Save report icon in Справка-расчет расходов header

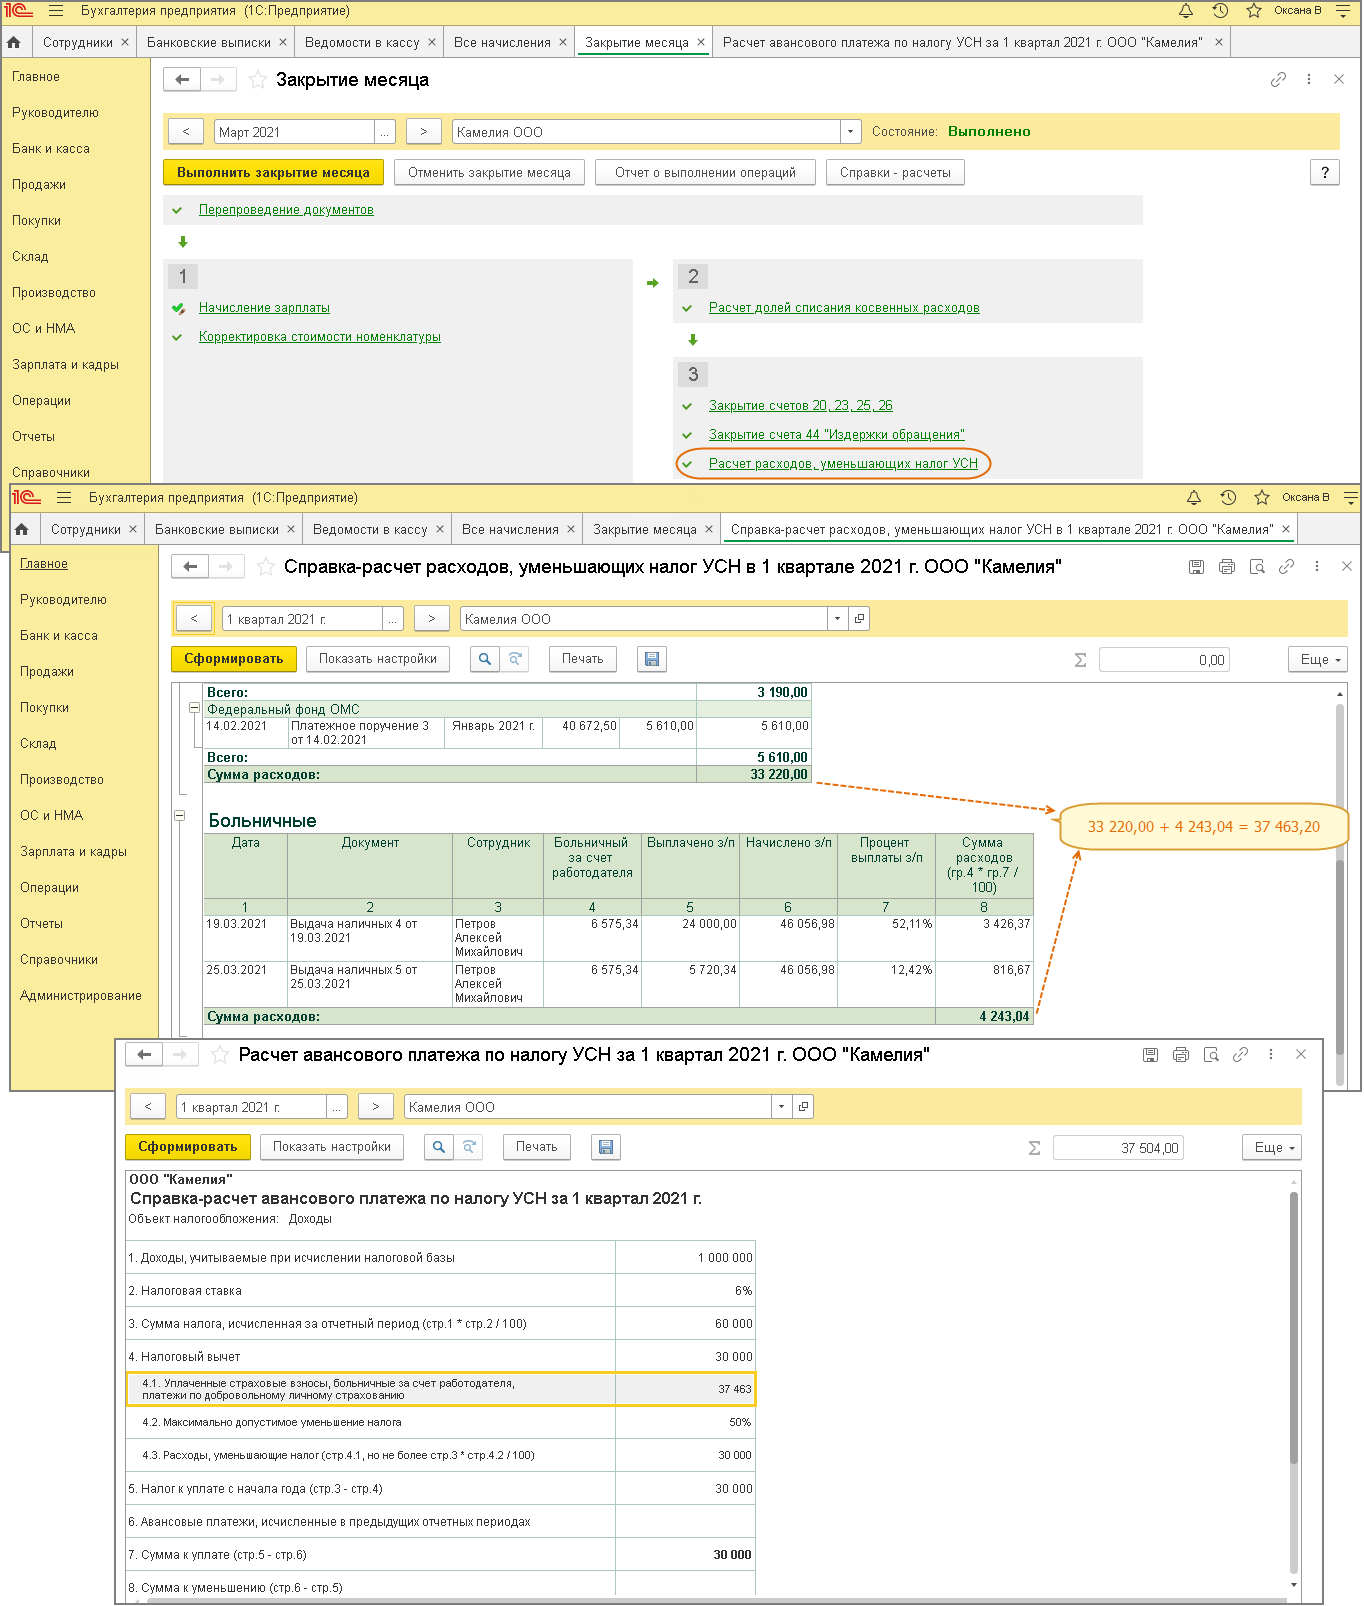(1196, 567)
